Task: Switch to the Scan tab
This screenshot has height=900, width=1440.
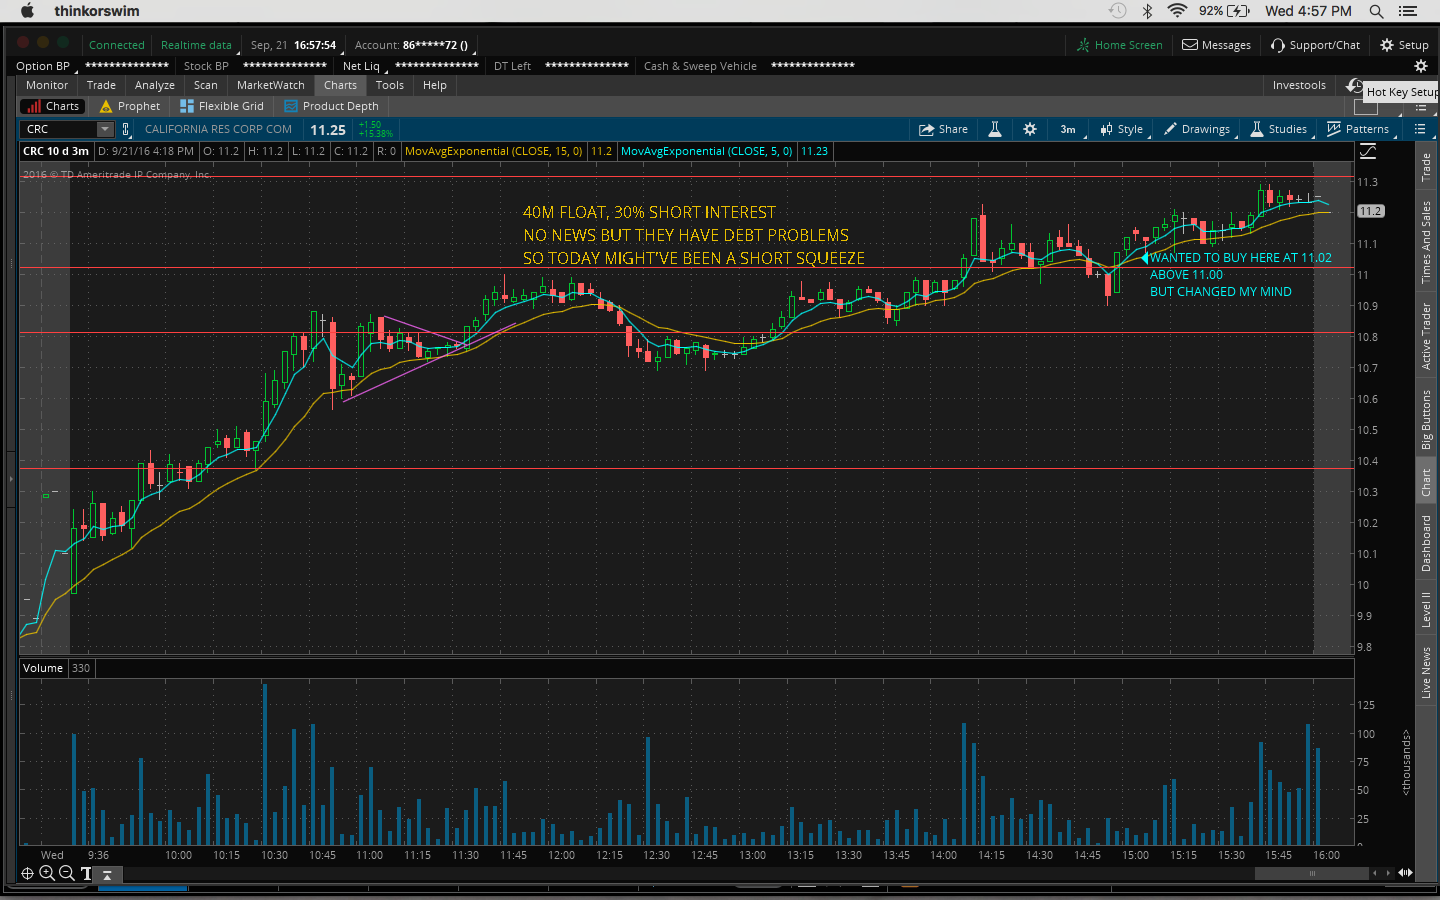Action: (206, 85)
